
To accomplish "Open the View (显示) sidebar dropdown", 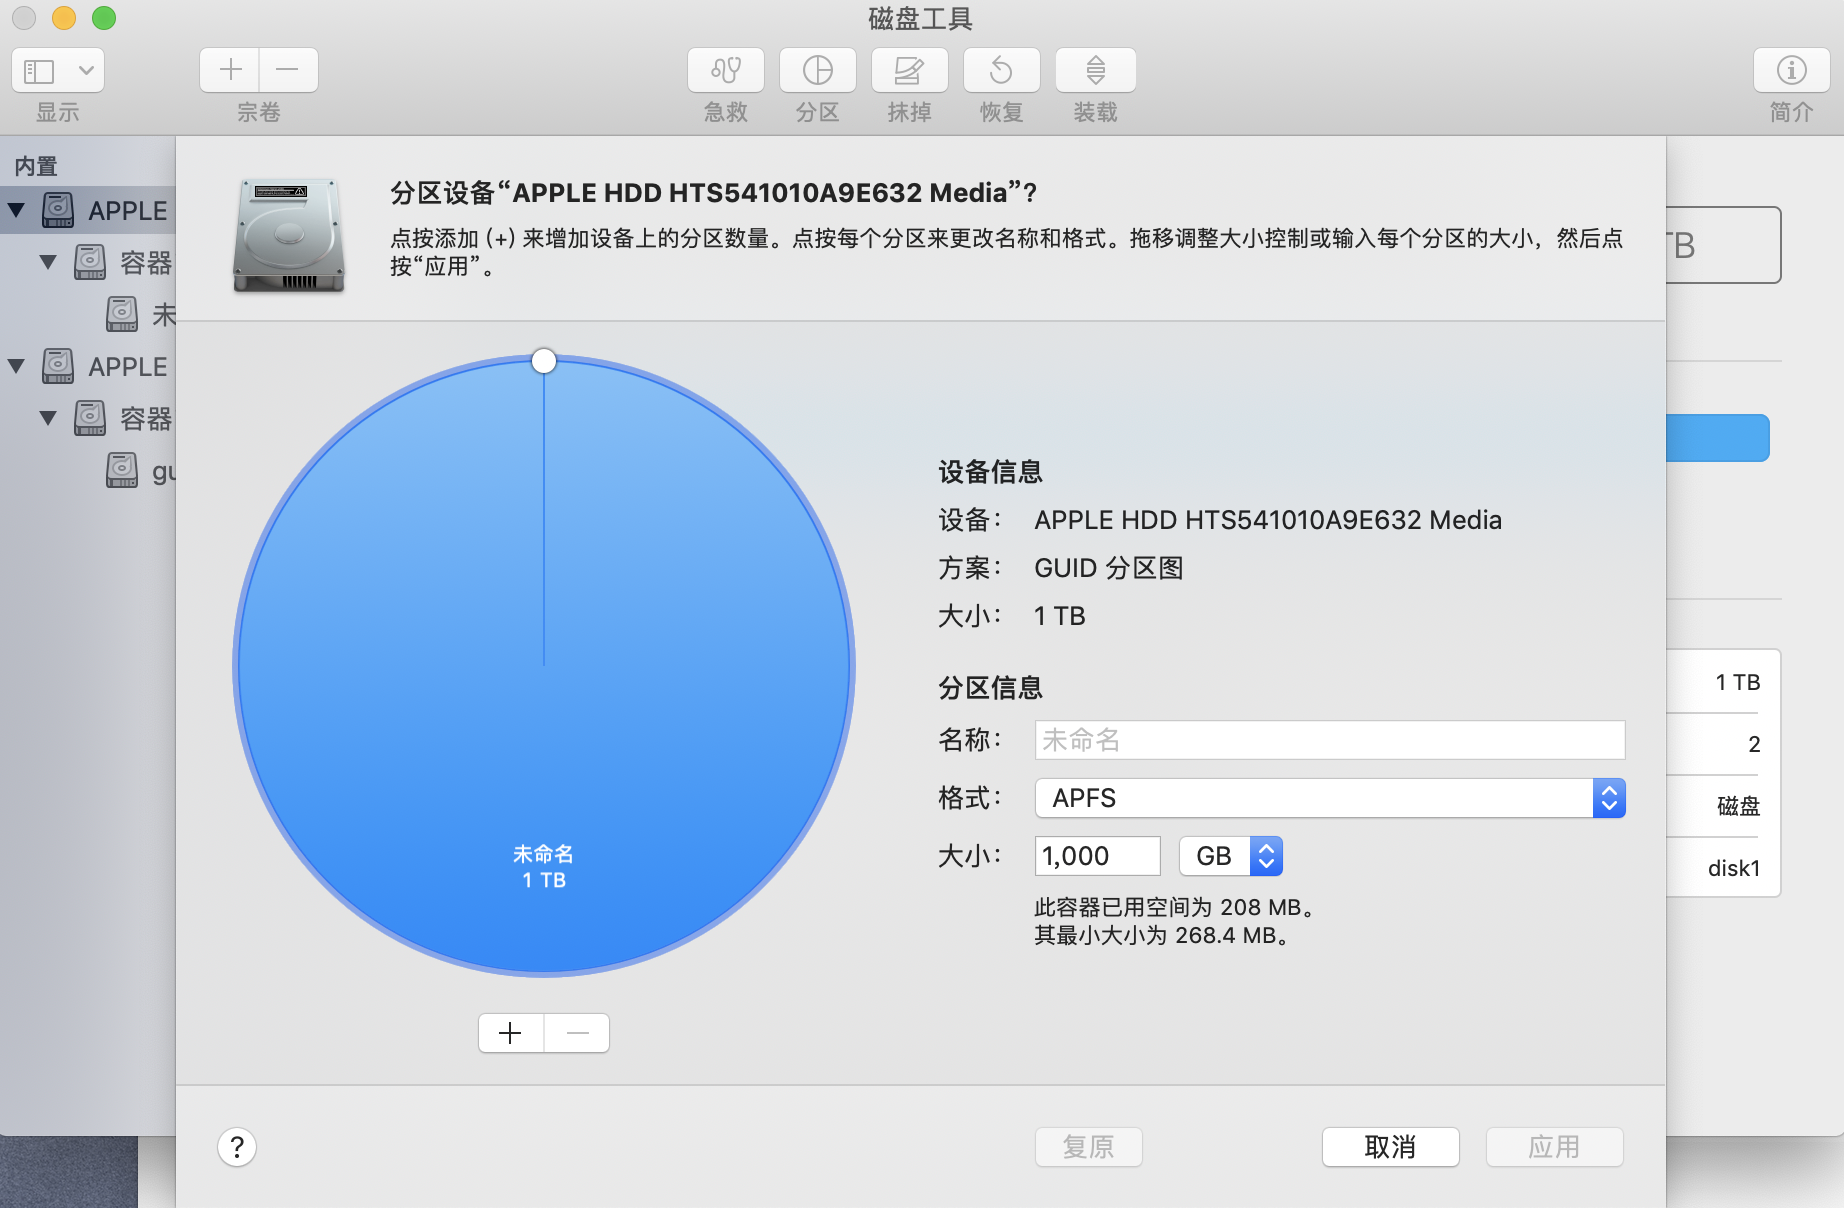I will [58, 70].
